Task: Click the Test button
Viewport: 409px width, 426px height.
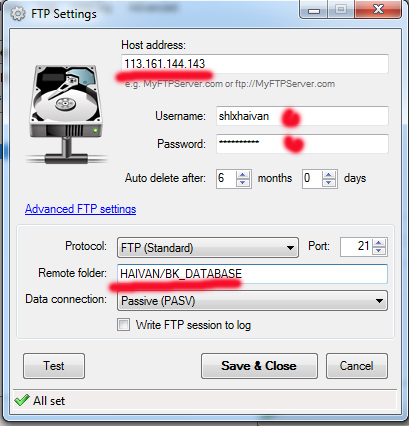Action: coord(54,366)
